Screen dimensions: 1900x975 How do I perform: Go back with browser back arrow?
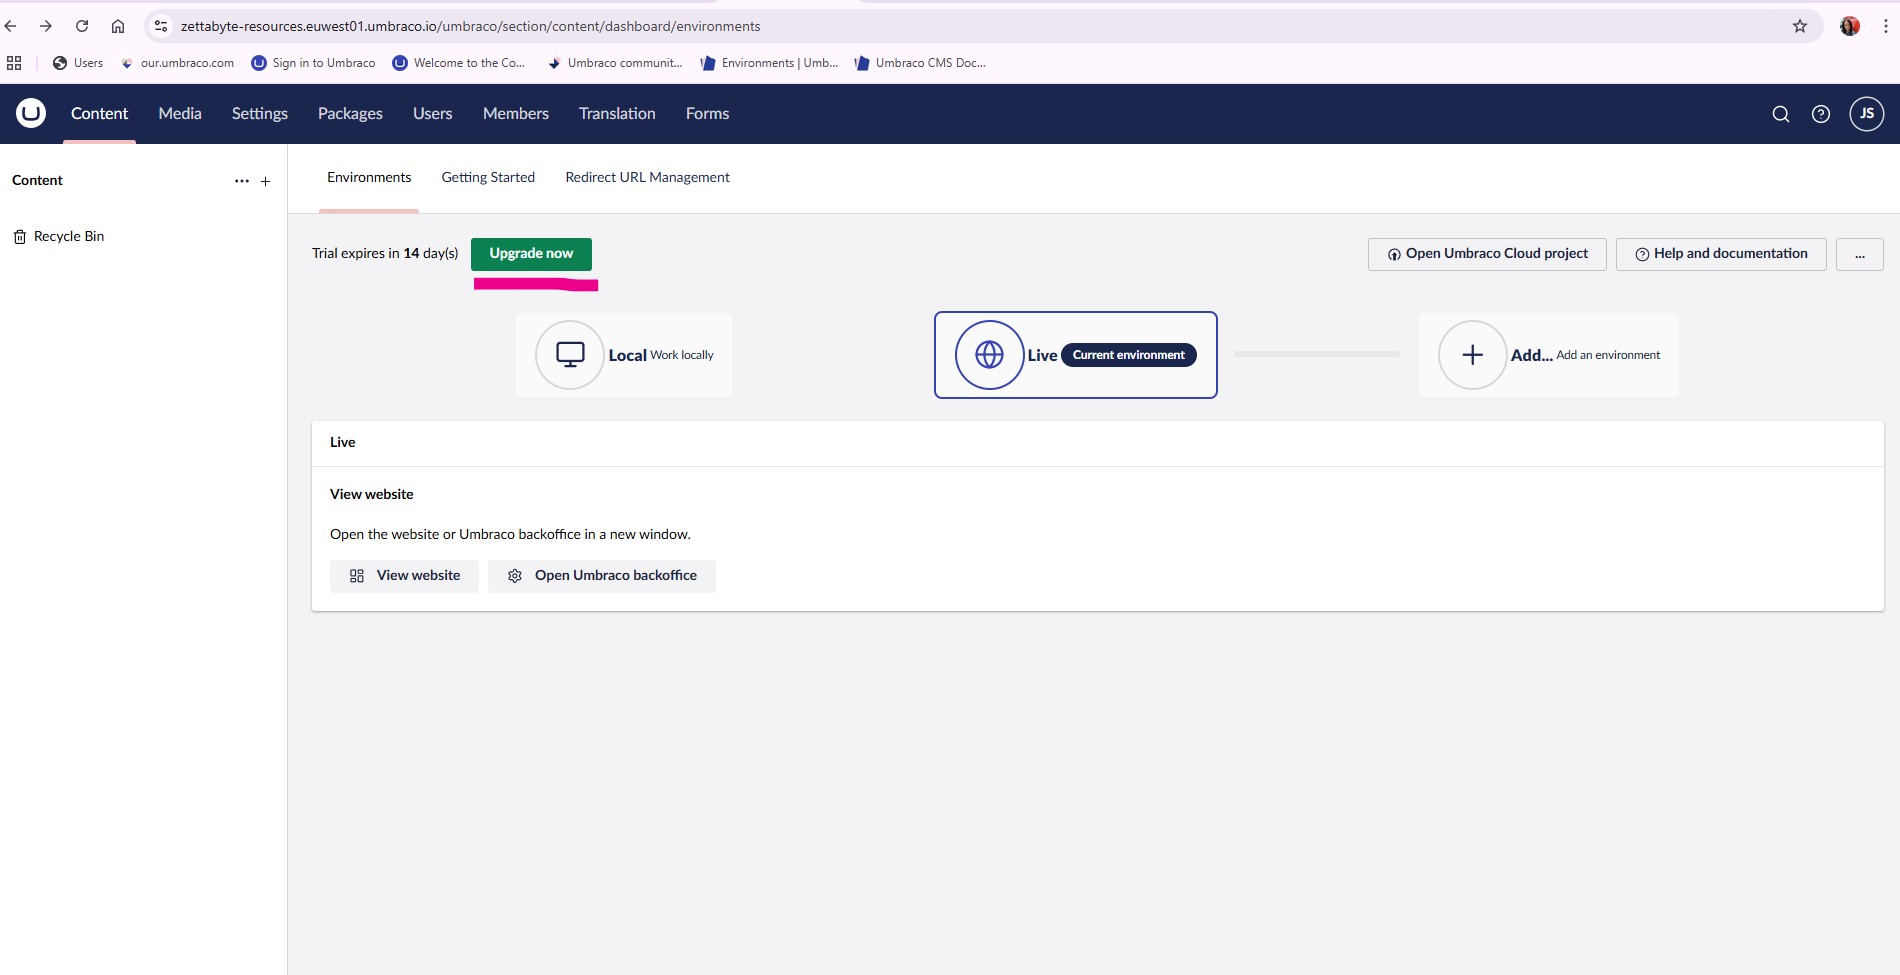point(11,26)
